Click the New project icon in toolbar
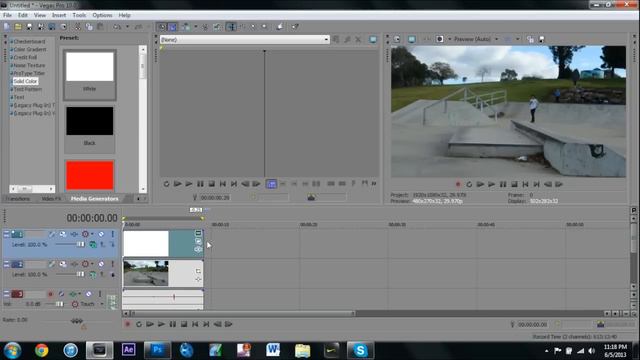The image size is (640, 360). click(x=7, y=27)
